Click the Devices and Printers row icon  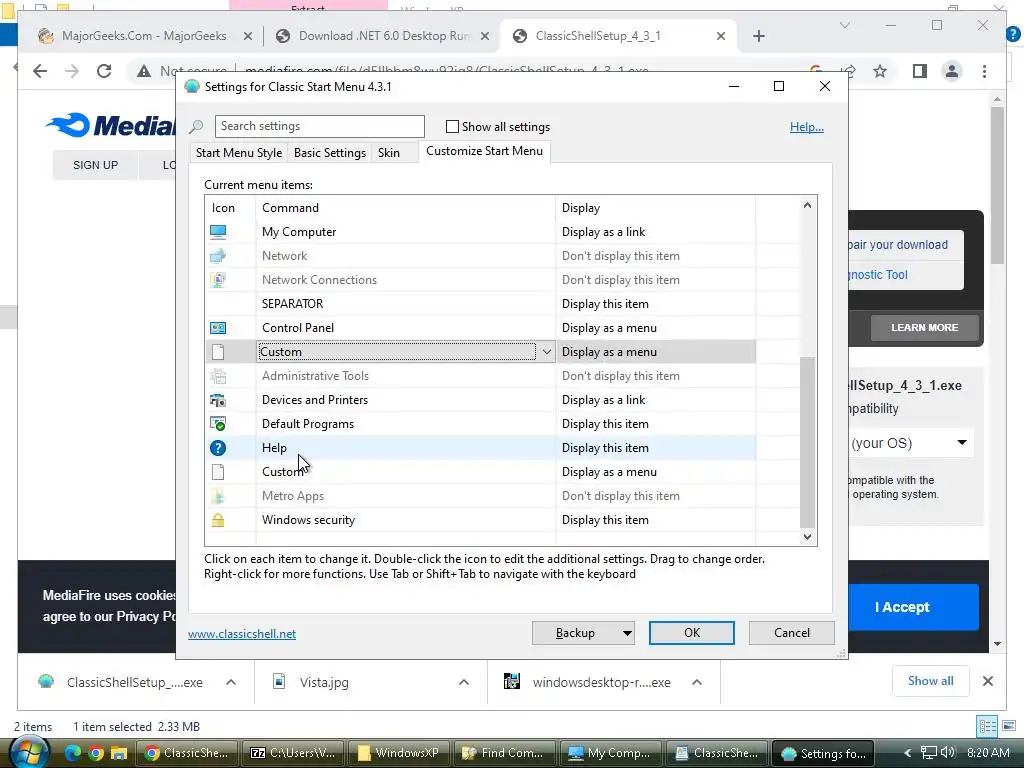point(218,400)
